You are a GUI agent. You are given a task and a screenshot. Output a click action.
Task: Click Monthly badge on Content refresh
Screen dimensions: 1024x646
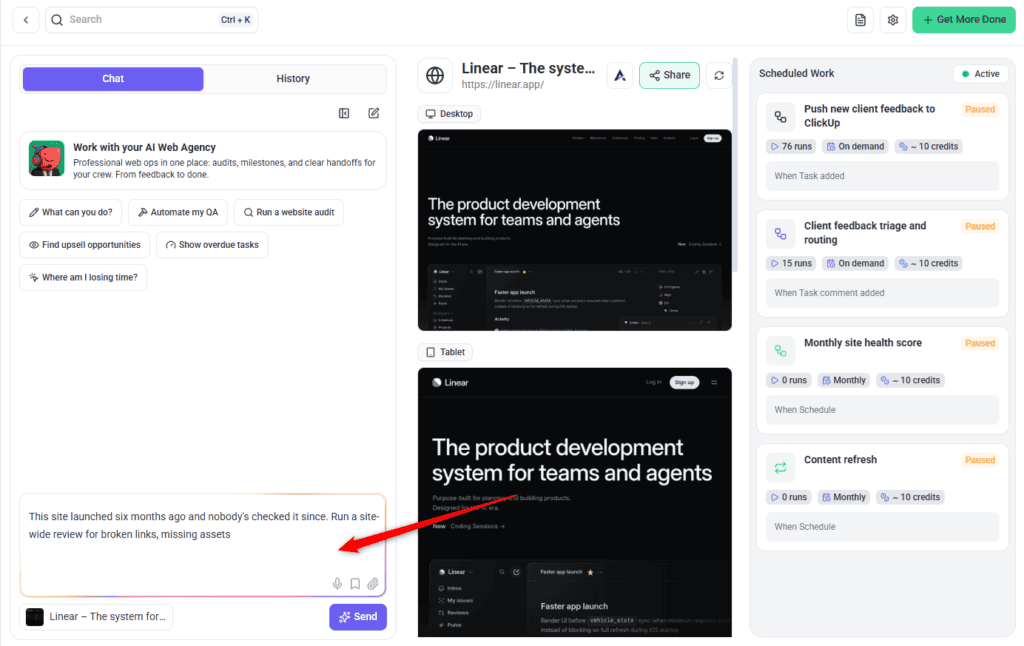844,497
